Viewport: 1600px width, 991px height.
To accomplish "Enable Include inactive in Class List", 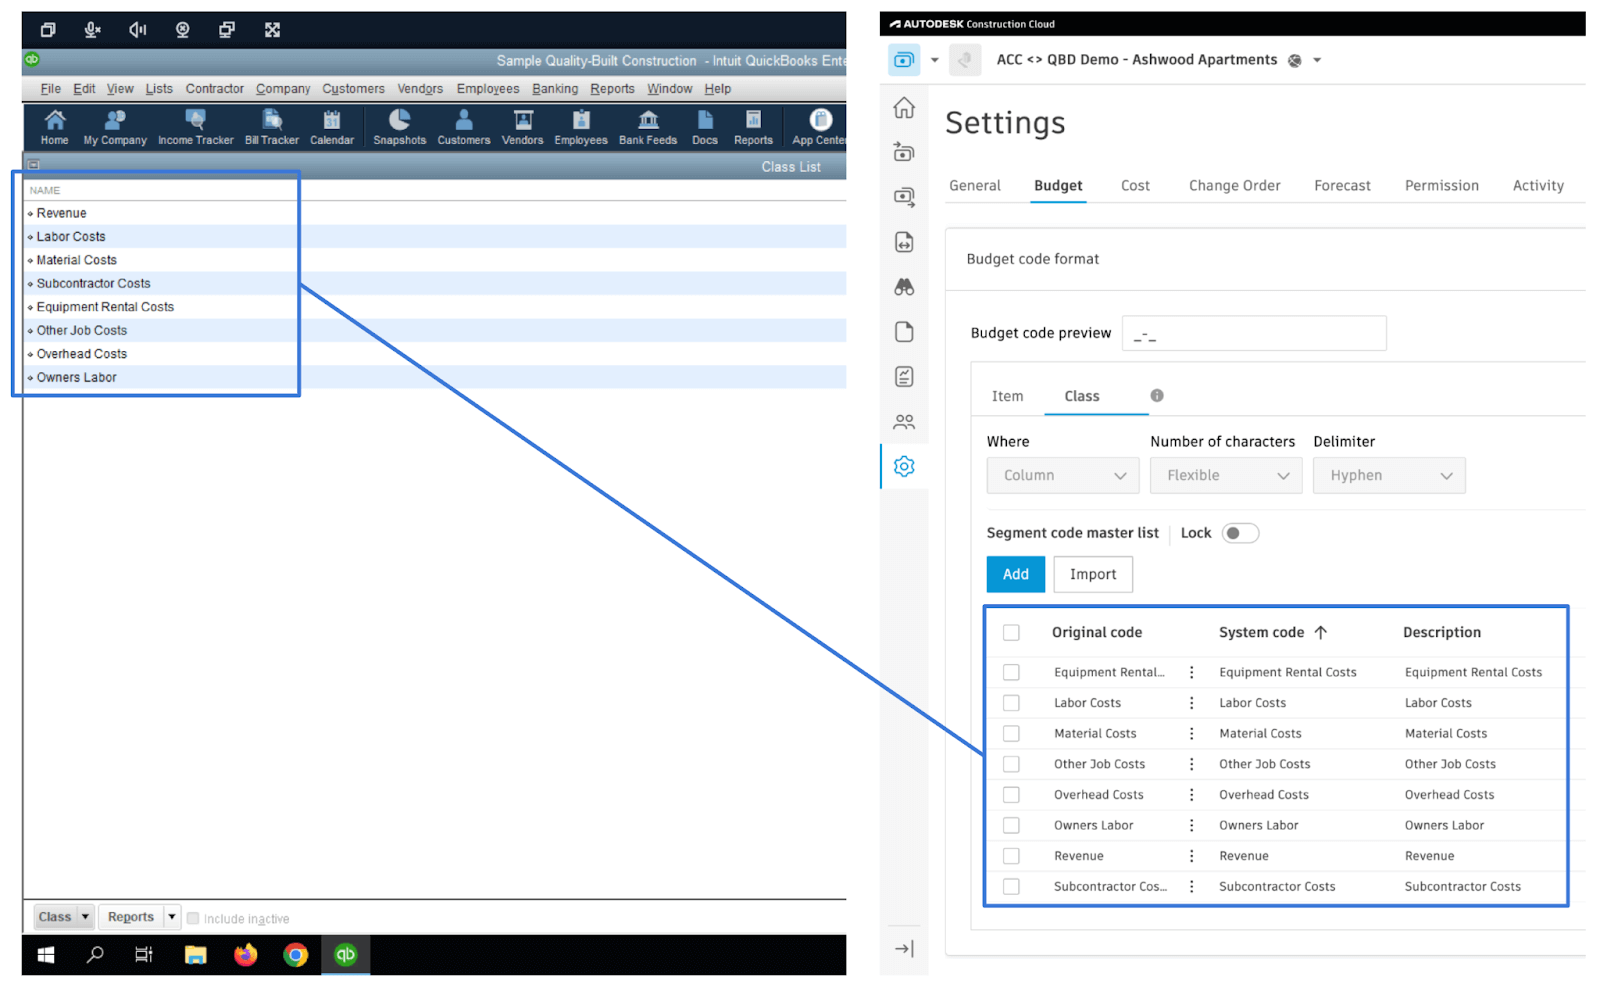I will pyautogui.click(x=193, y=918).
